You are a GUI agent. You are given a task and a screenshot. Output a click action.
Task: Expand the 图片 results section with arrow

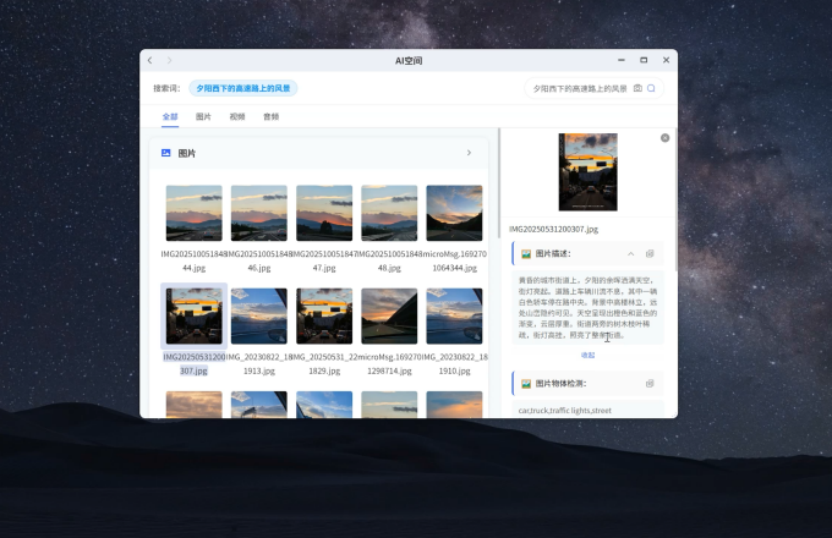tap(469, 153)
